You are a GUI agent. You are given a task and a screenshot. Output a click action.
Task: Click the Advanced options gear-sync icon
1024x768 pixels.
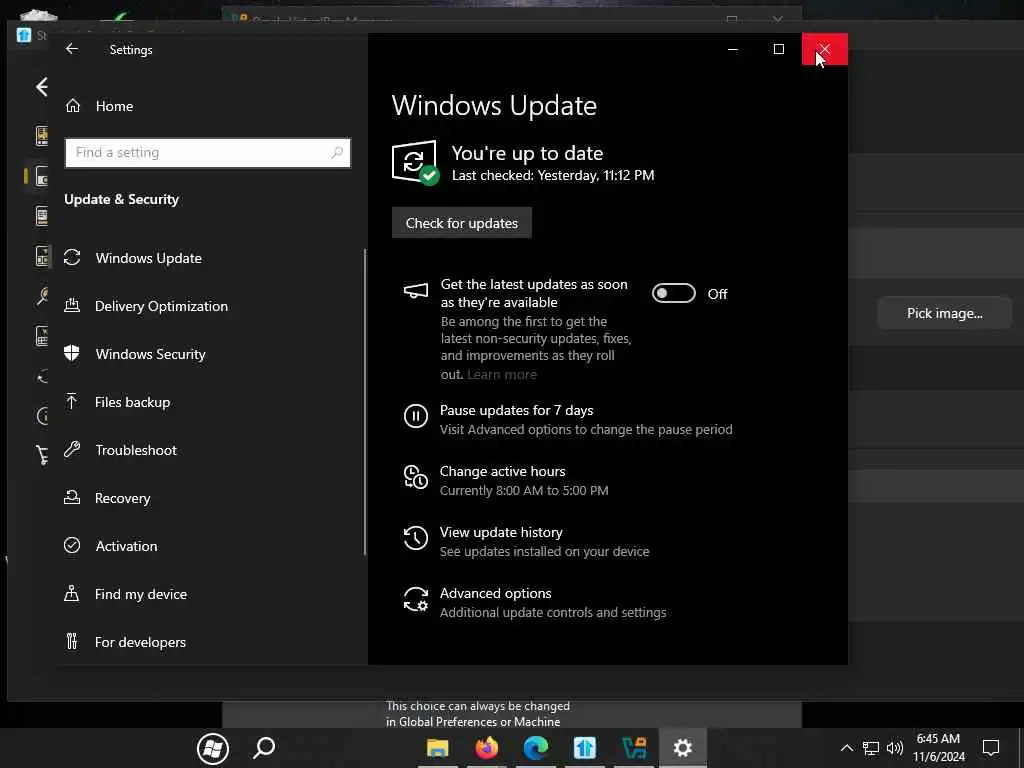tap(416, 599)
